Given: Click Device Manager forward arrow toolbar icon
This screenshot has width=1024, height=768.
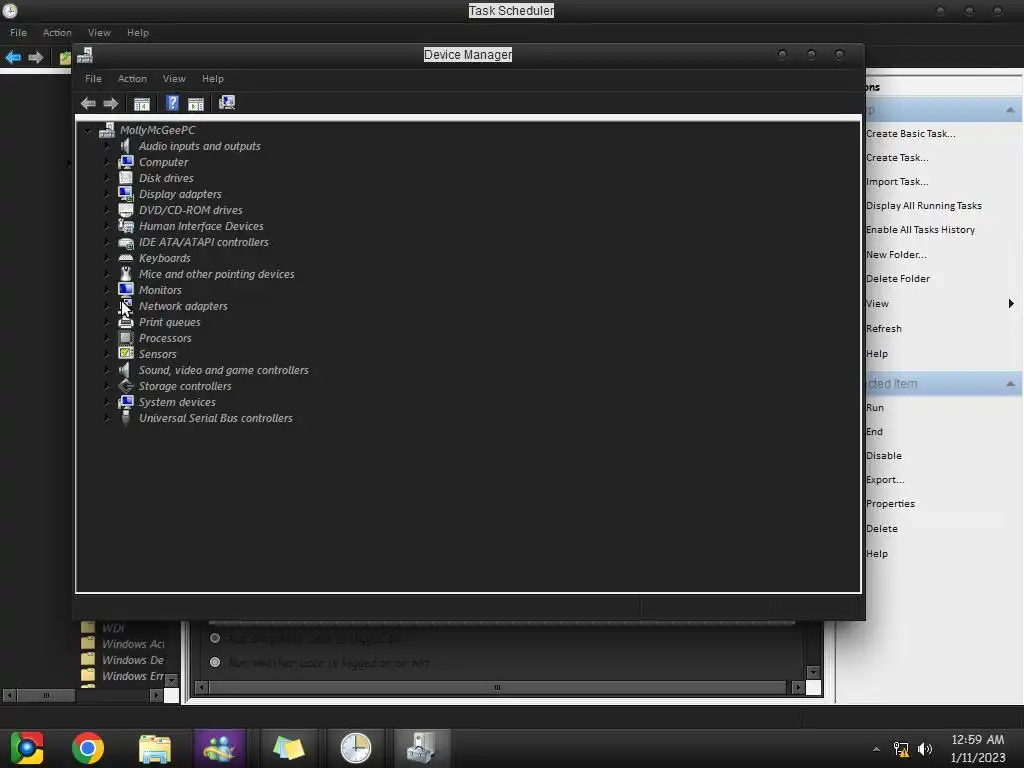Looking at the screenshot, I should [x=111, y=103].
